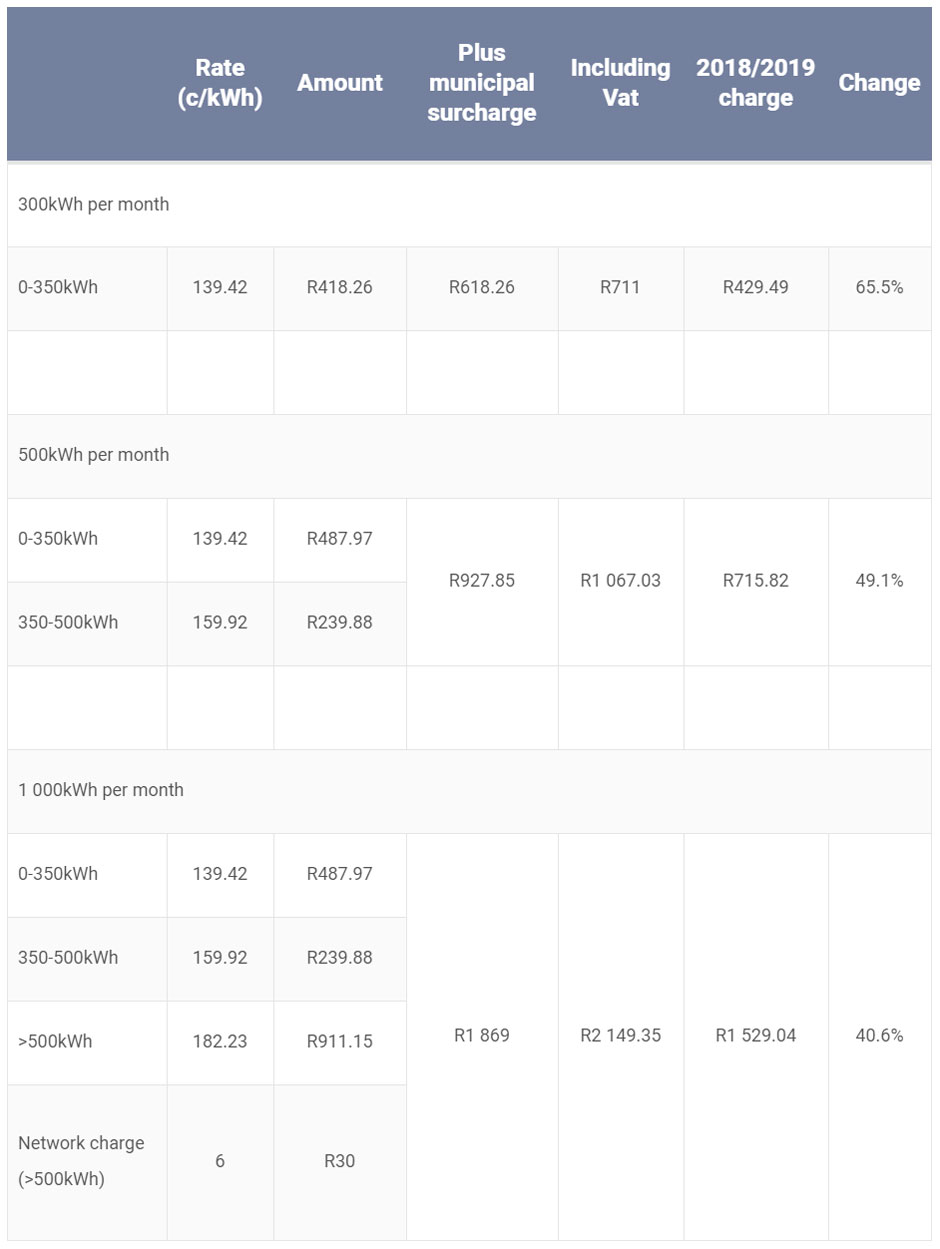Click the R927.85 surcharge cell
The width and height of the screenshot is (940, 1249).
tap(482, 581)
